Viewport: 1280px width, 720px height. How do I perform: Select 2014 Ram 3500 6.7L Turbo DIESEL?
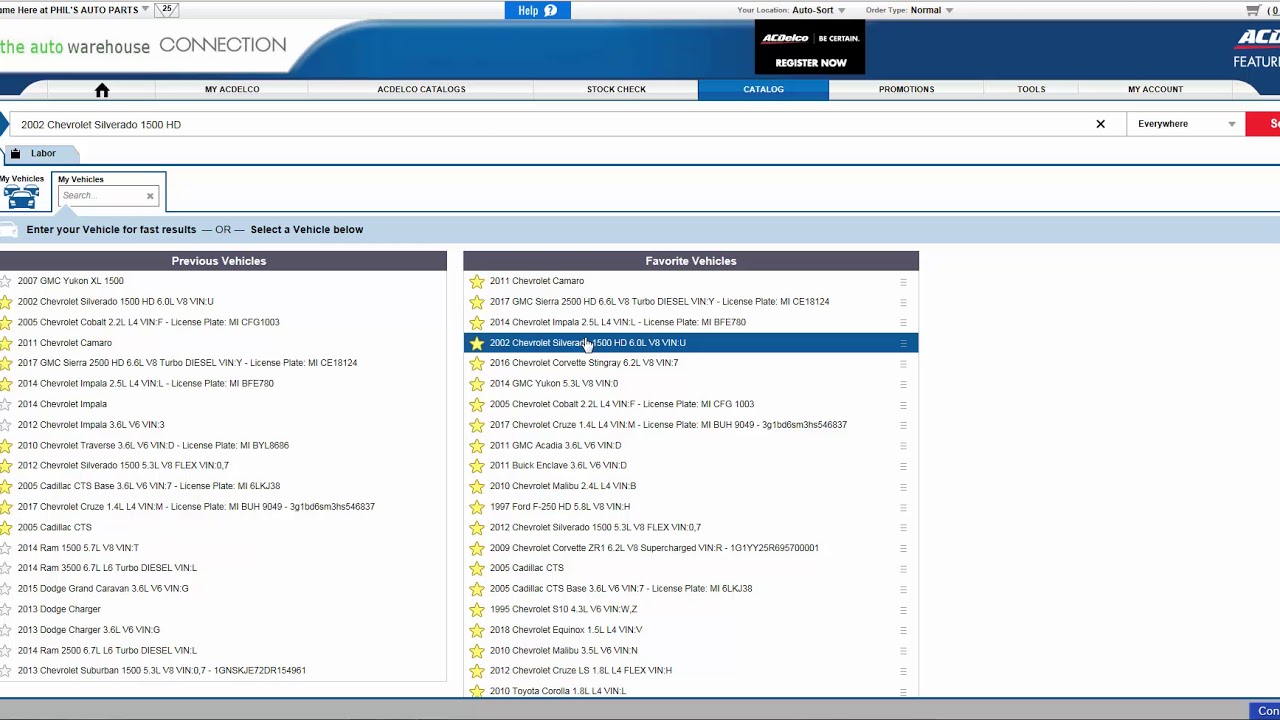click(107, 568)
